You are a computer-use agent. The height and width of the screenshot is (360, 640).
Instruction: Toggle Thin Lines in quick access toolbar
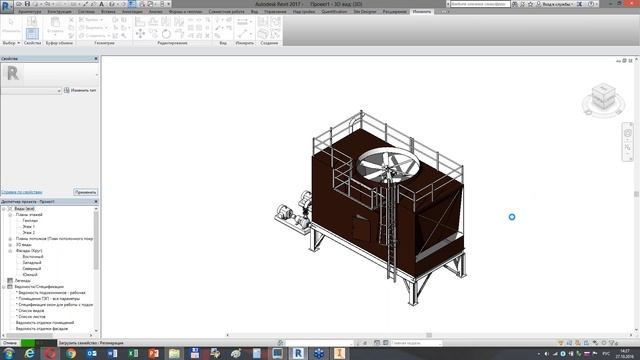click(132, 4)
